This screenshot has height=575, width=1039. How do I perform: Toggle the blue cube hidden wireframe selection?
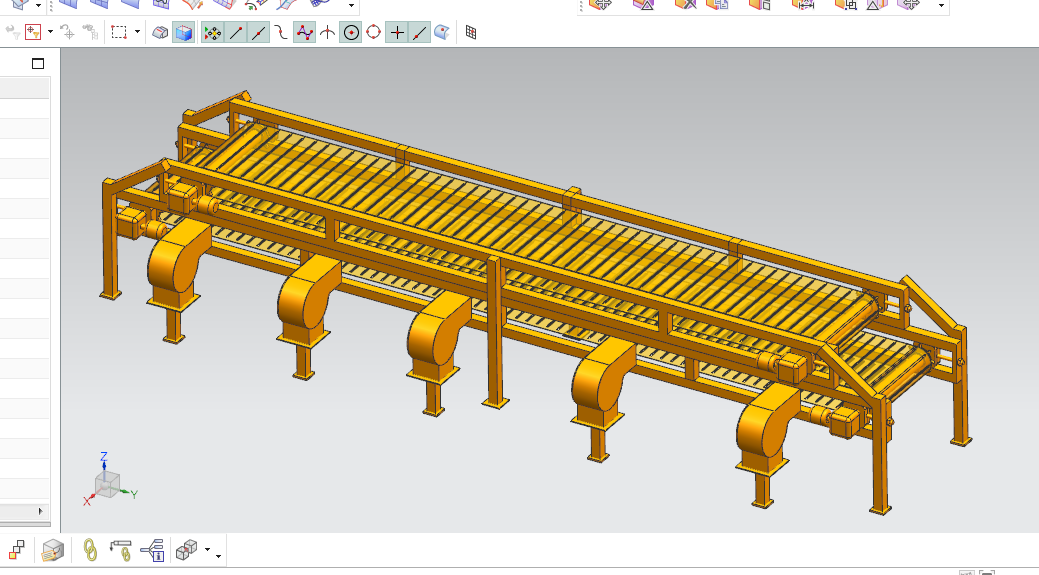183,32
